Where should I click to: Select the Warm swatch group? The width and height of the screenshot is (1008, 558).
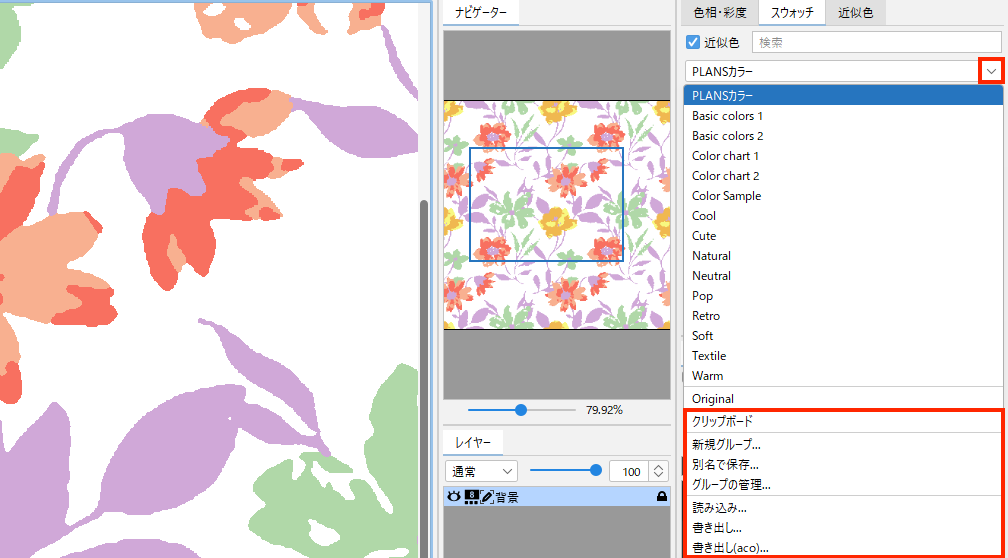tap(843, 375)
